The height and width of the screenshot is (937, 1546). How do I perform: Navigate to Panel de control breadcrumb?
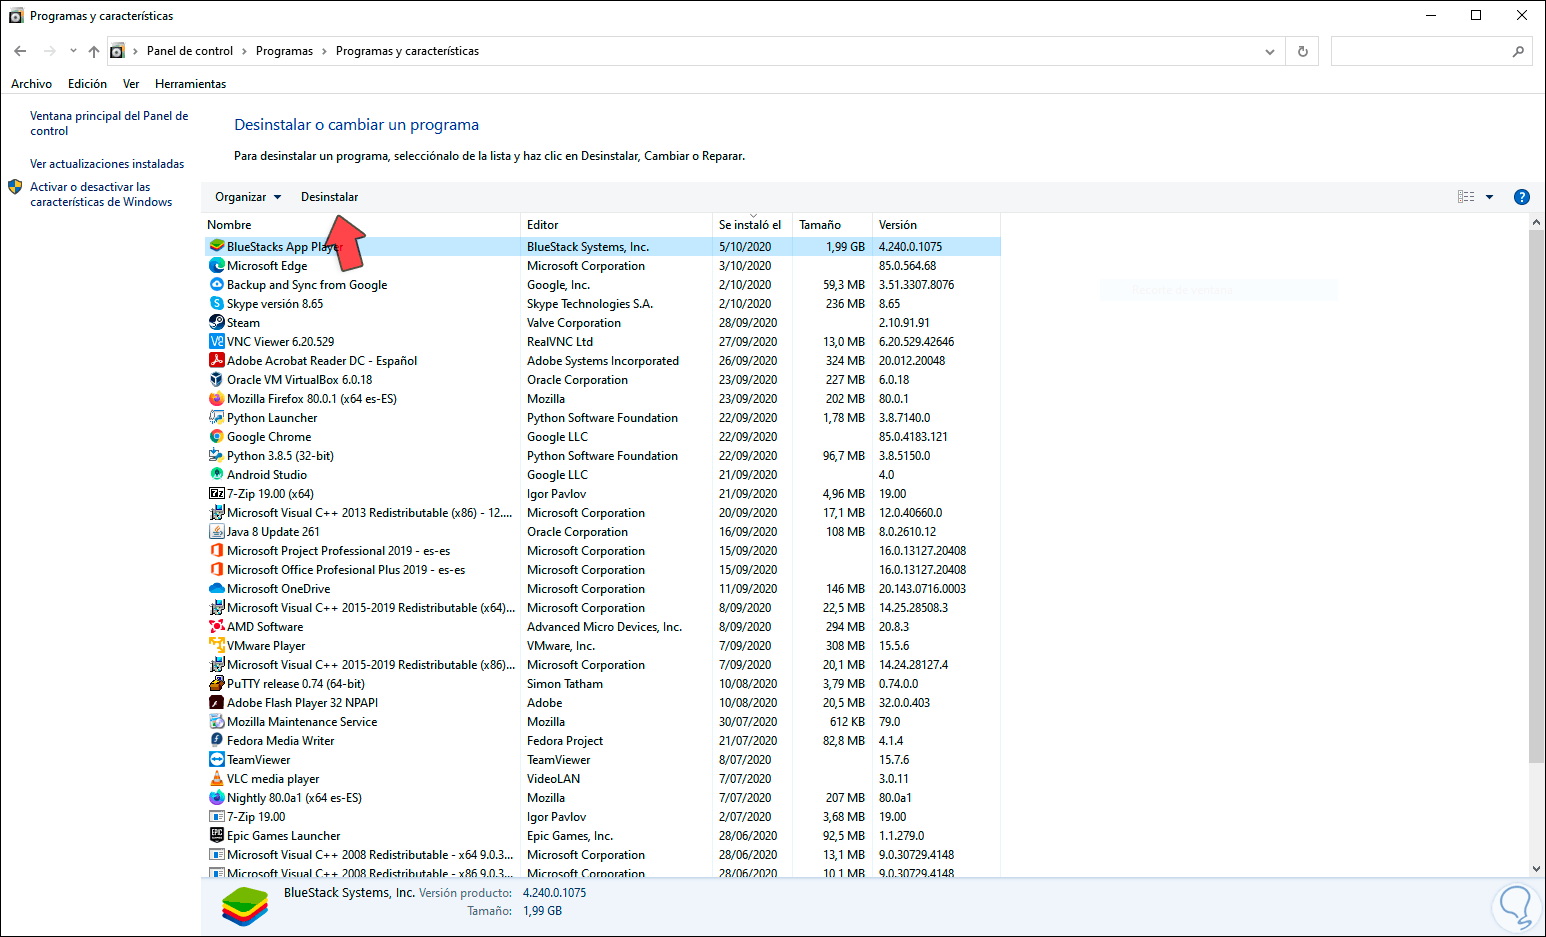click(x=190, y=51)
